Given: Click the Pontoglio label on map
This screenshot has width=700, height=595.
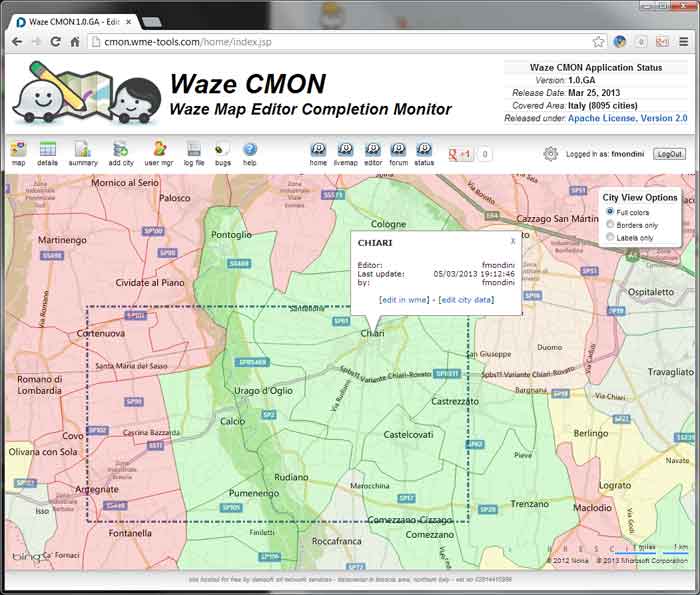Looking at the screenshot, I should (x=231, y=235).
